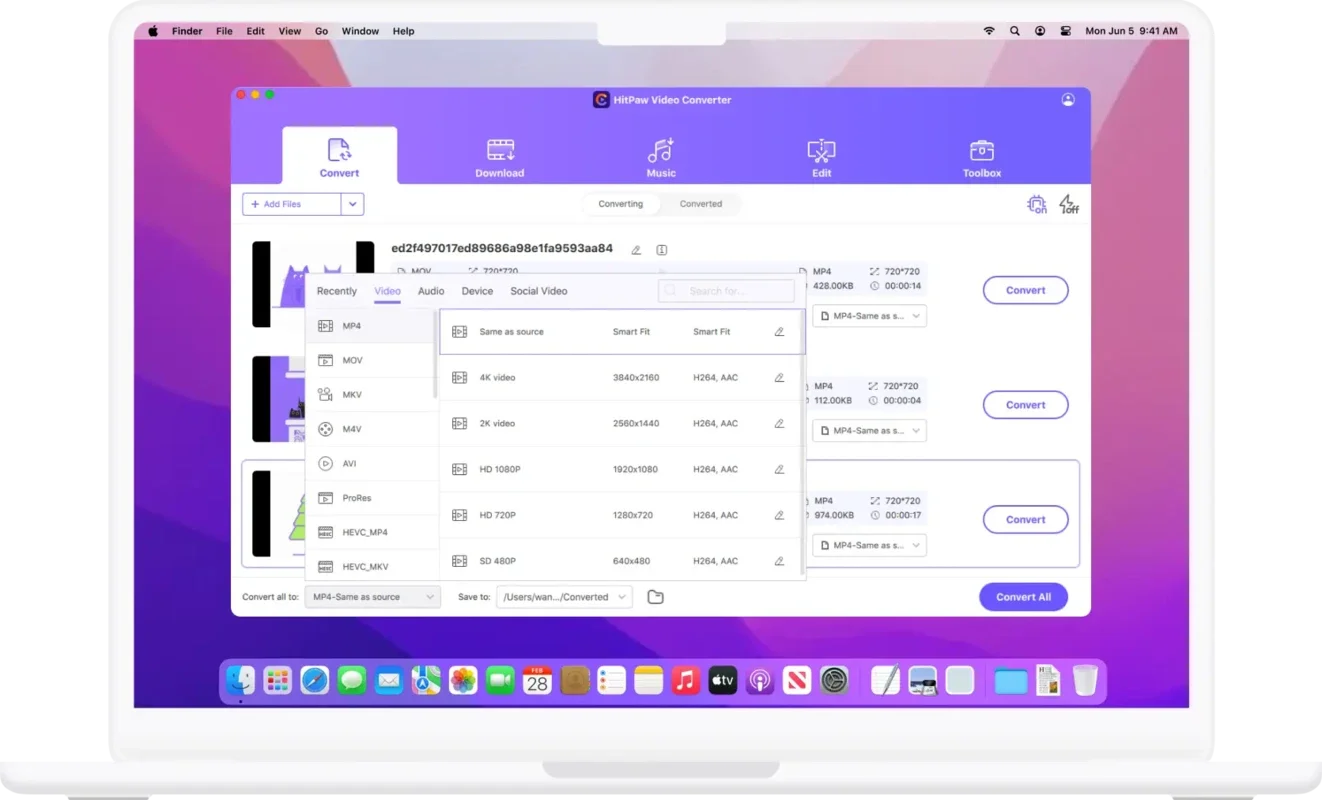Open Music app in the Dock
This screenshot has width=1322, height=800.
click(685, 681)
